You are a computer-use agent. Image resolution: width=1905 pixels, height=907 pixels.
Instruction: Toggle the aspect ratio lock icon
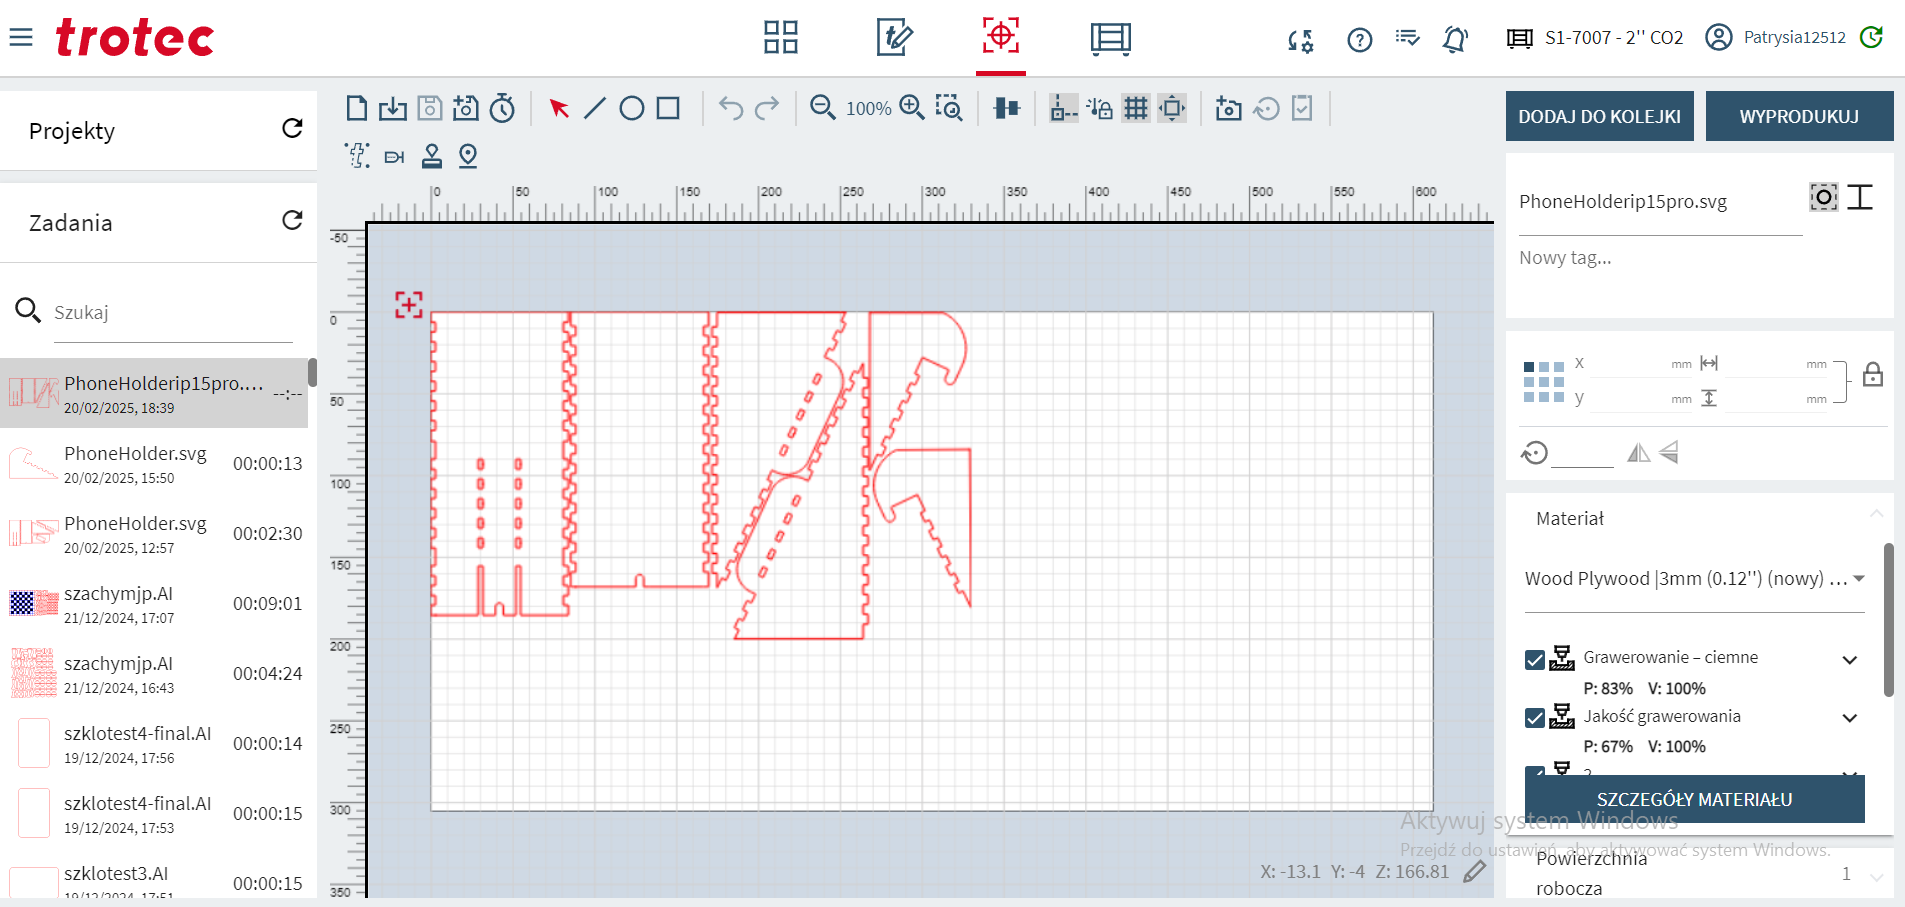(x=1873, y=375)
